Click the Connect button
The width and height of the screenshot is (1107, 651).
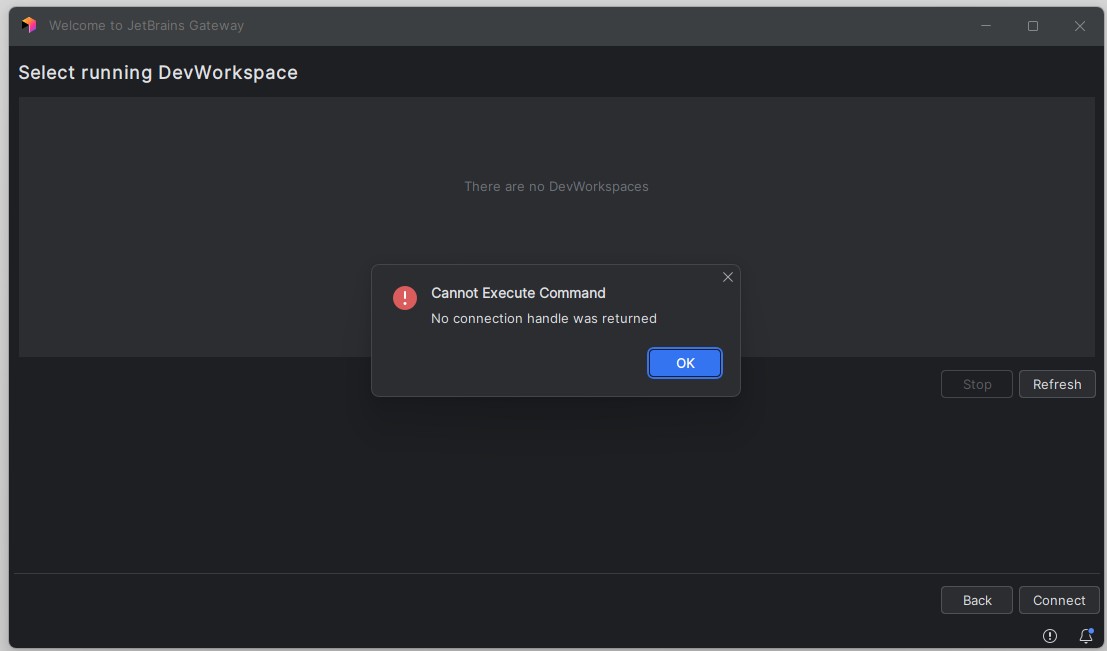tap(1059, 600)
